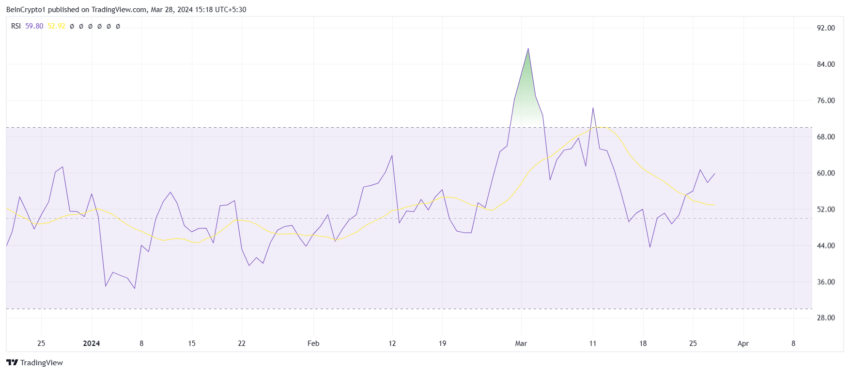Click the purple RSI value 59.80
The width and height of the screenshot is (850, 373).
34,26
